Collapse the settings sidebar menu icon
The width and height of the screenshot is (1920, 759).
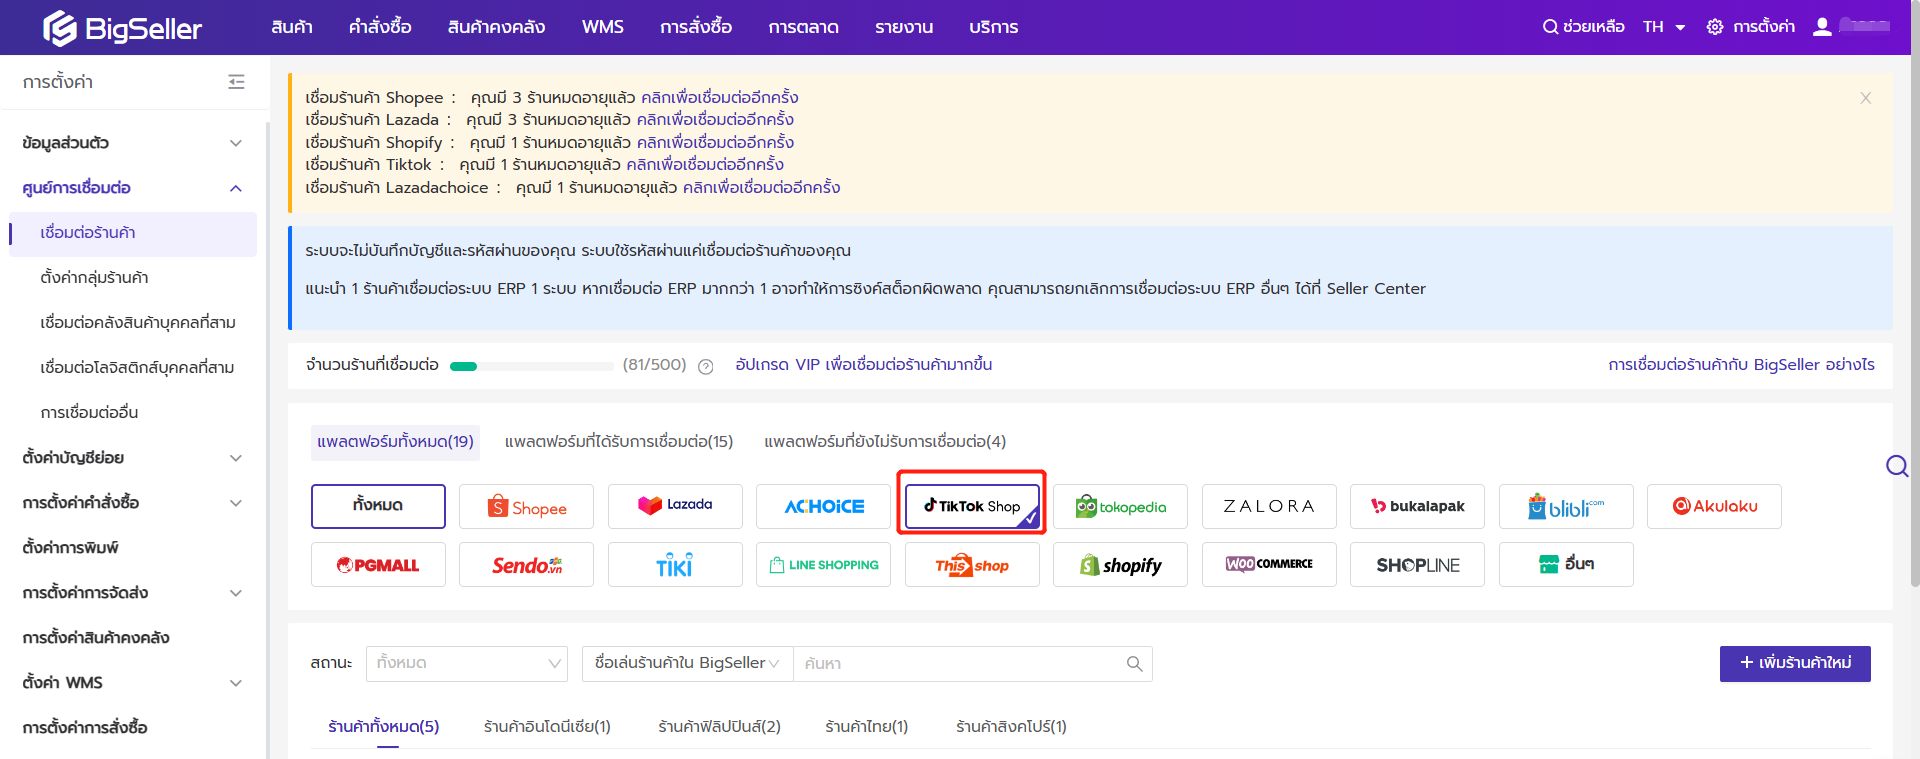236,82
